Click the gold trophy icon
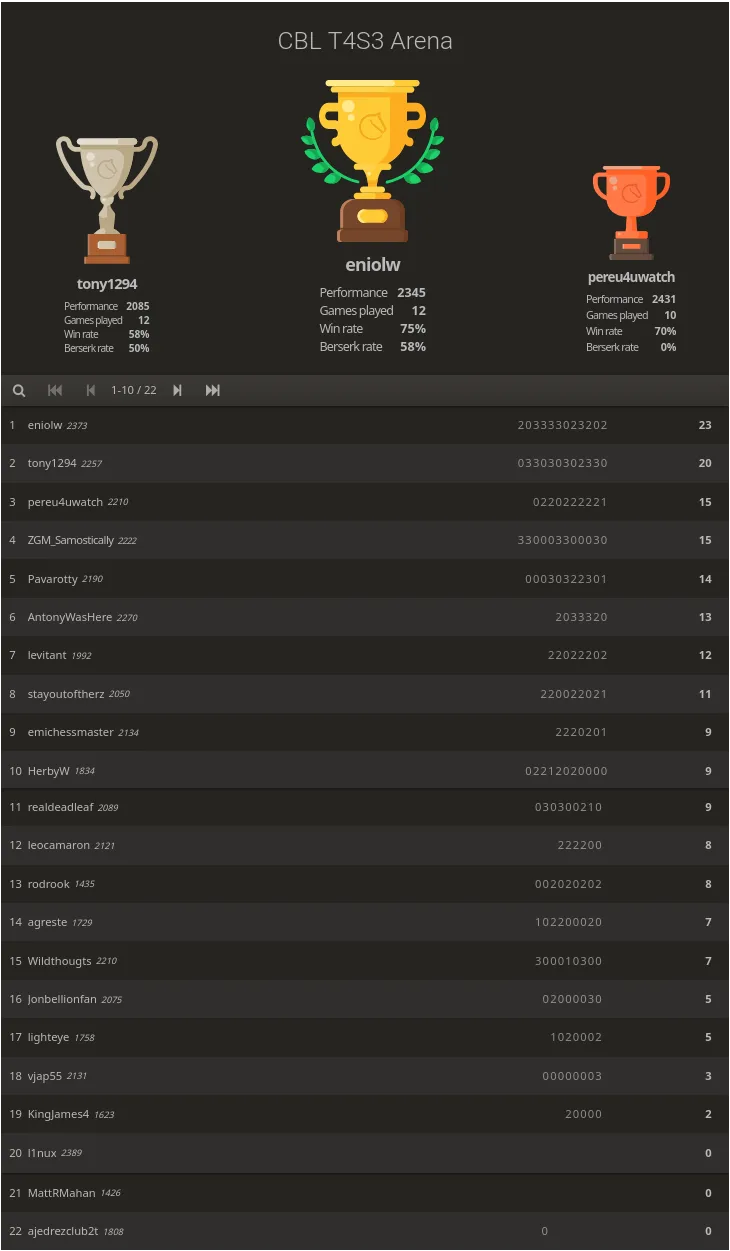 coord(372,160)
